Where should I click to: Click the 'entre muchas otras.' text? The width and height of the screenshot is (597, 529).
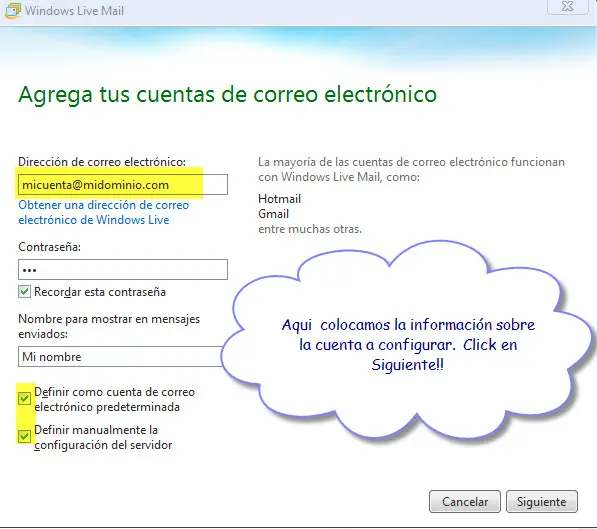[x=310, y=229]
